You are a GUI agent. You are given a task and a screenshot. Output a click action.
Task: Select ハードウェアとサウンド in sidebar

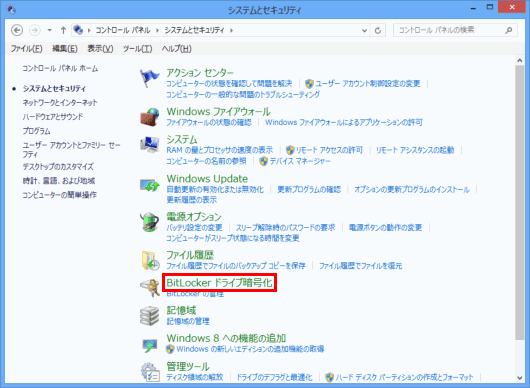(53, 117)
